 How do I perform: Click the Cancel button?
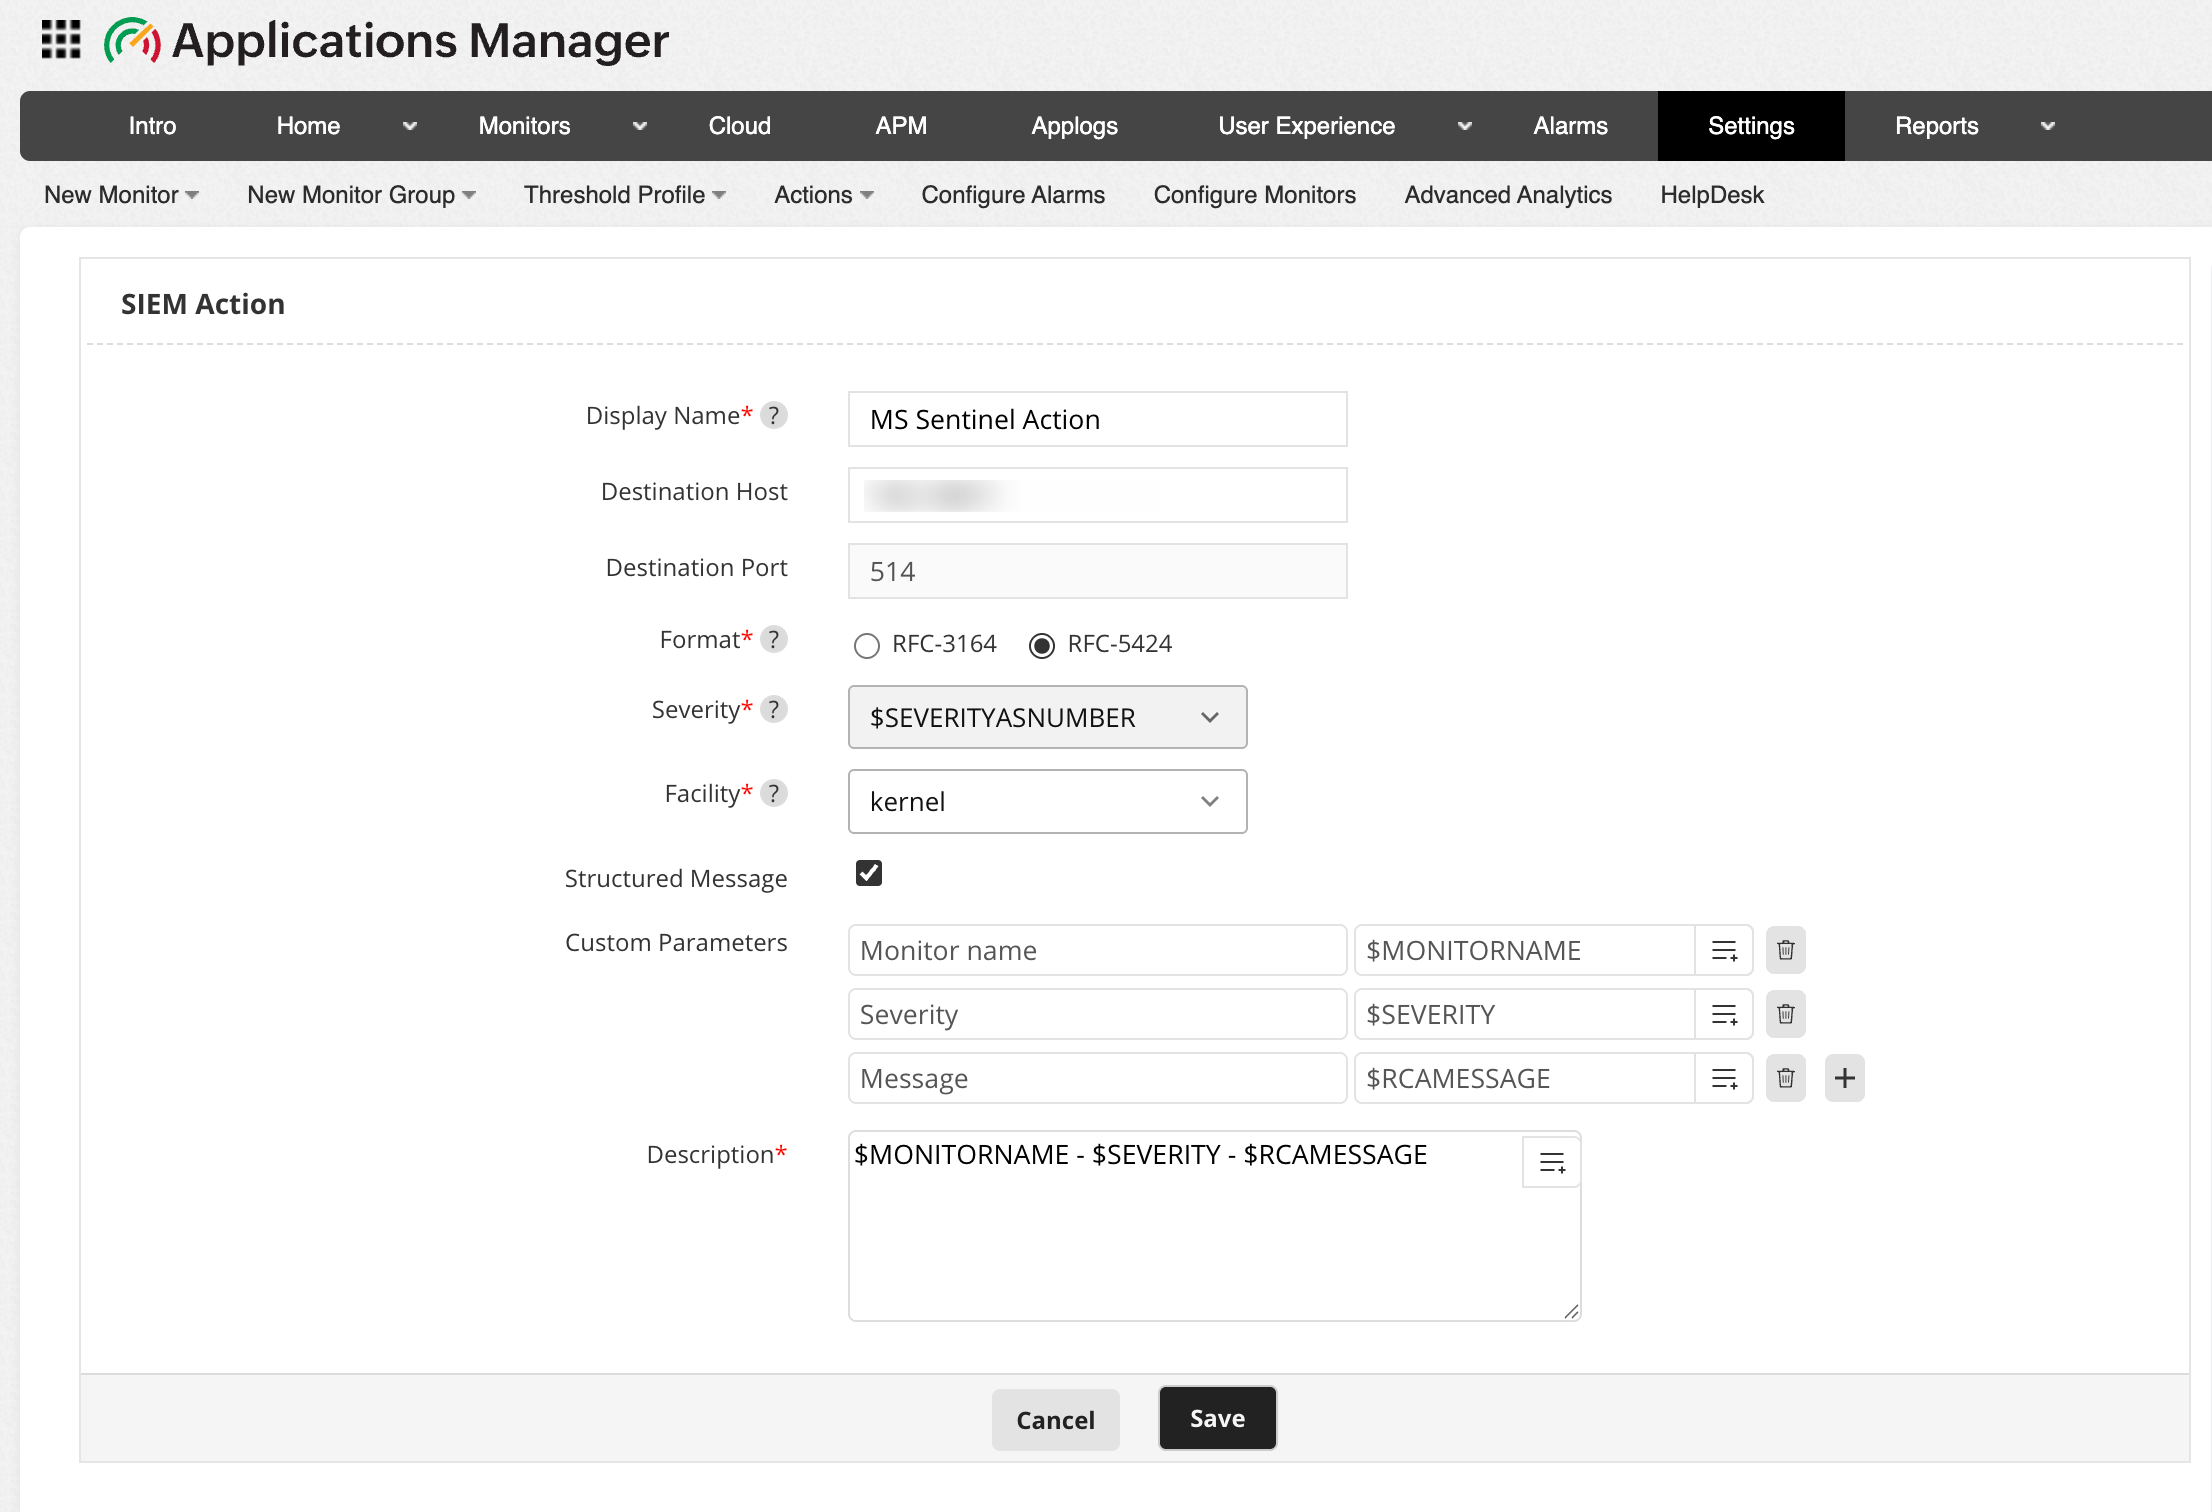click(x=1055, y=1419)
